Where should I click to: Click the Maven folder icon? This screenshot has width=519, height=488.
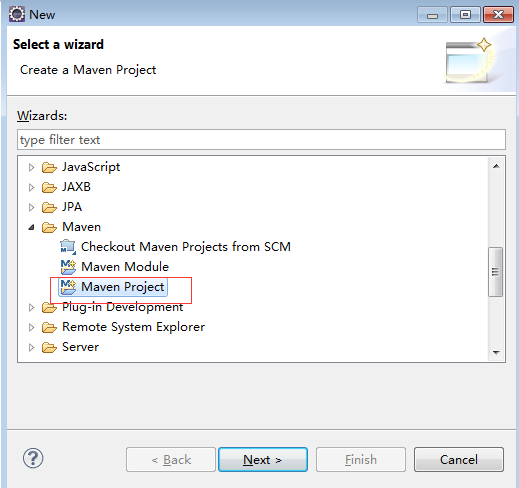pyautogui.click(x=49, y=227)
